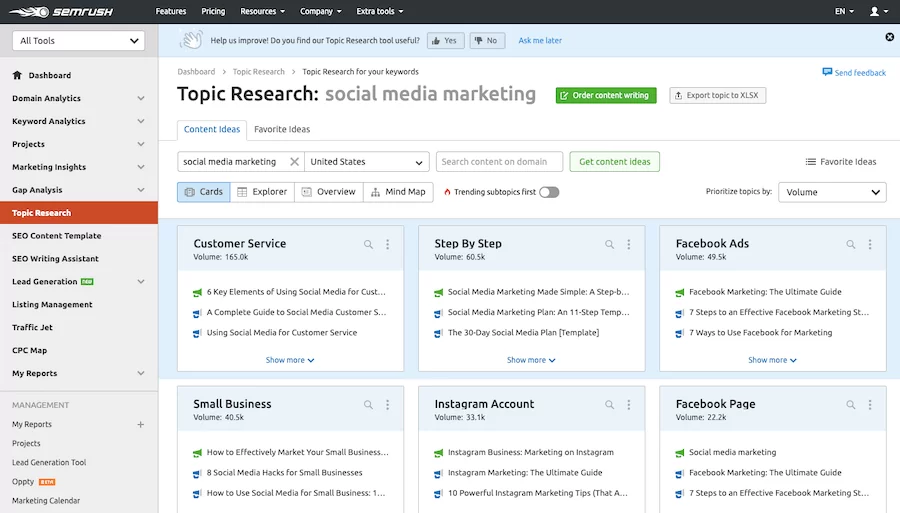Switch to Overview view
The image size is (900, 513).
tap(329, 192)
